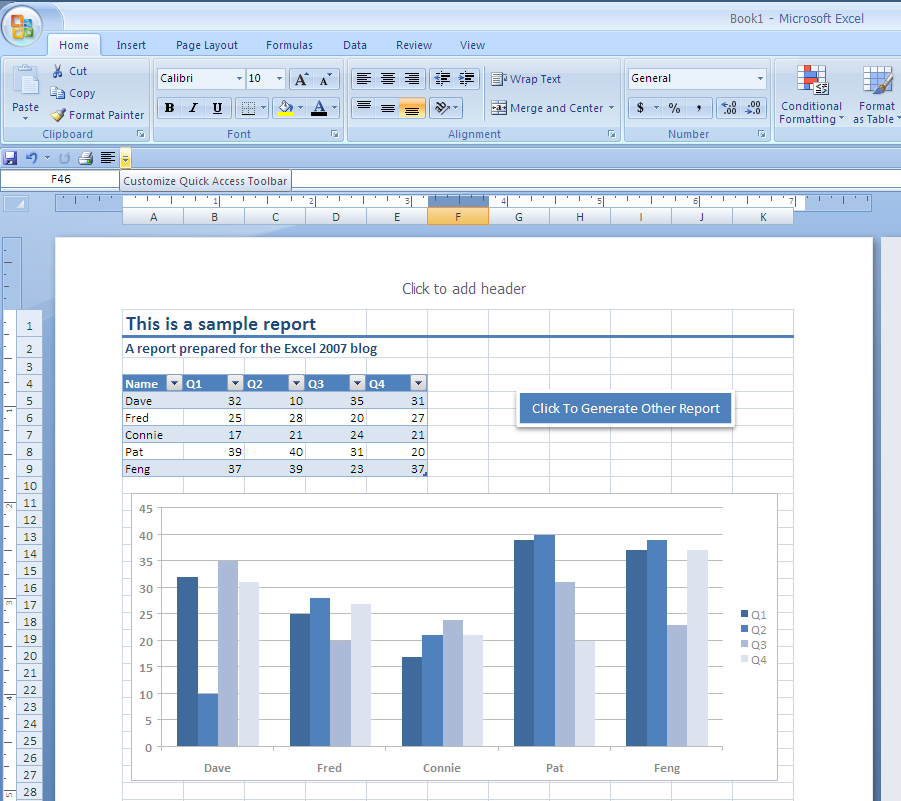The image size is (901, 801).
Task: Increase font size with Grow Font
Action: pyautogui.click(x=301, y=79)
